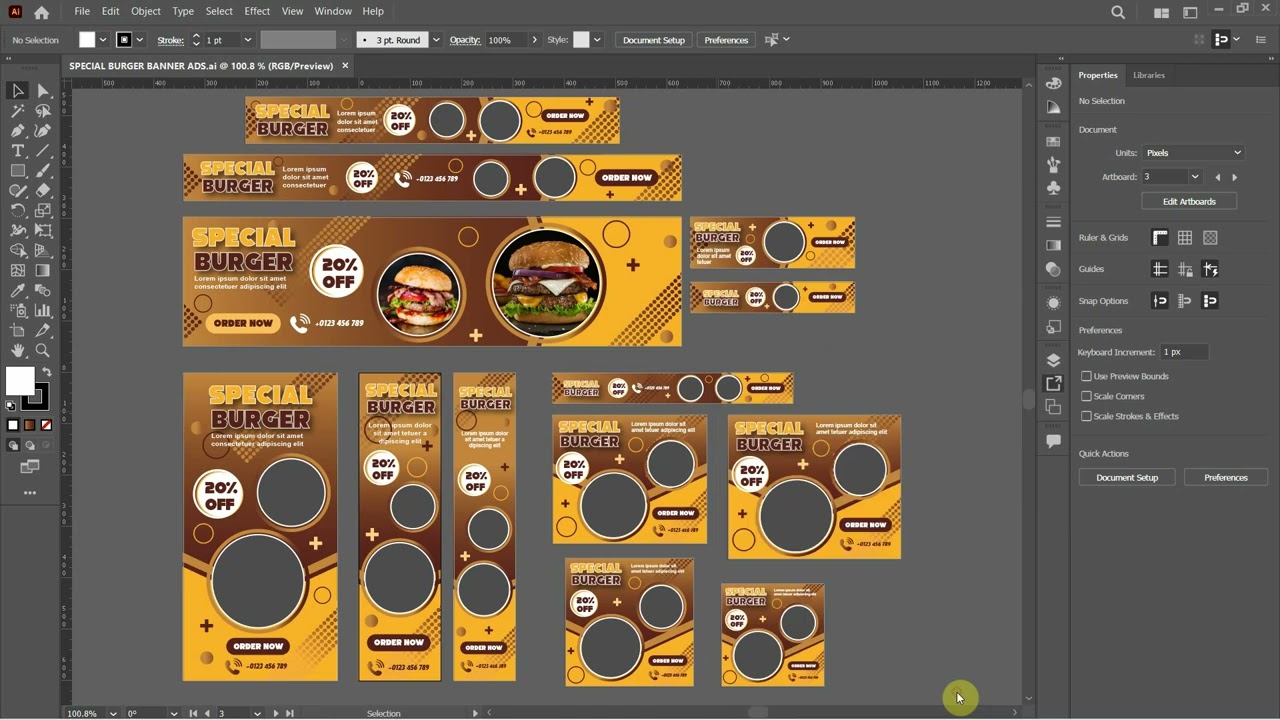Screen dimensions: 1280x720
Task: Click Preferences in the control bar
Action: click(726, 40)
